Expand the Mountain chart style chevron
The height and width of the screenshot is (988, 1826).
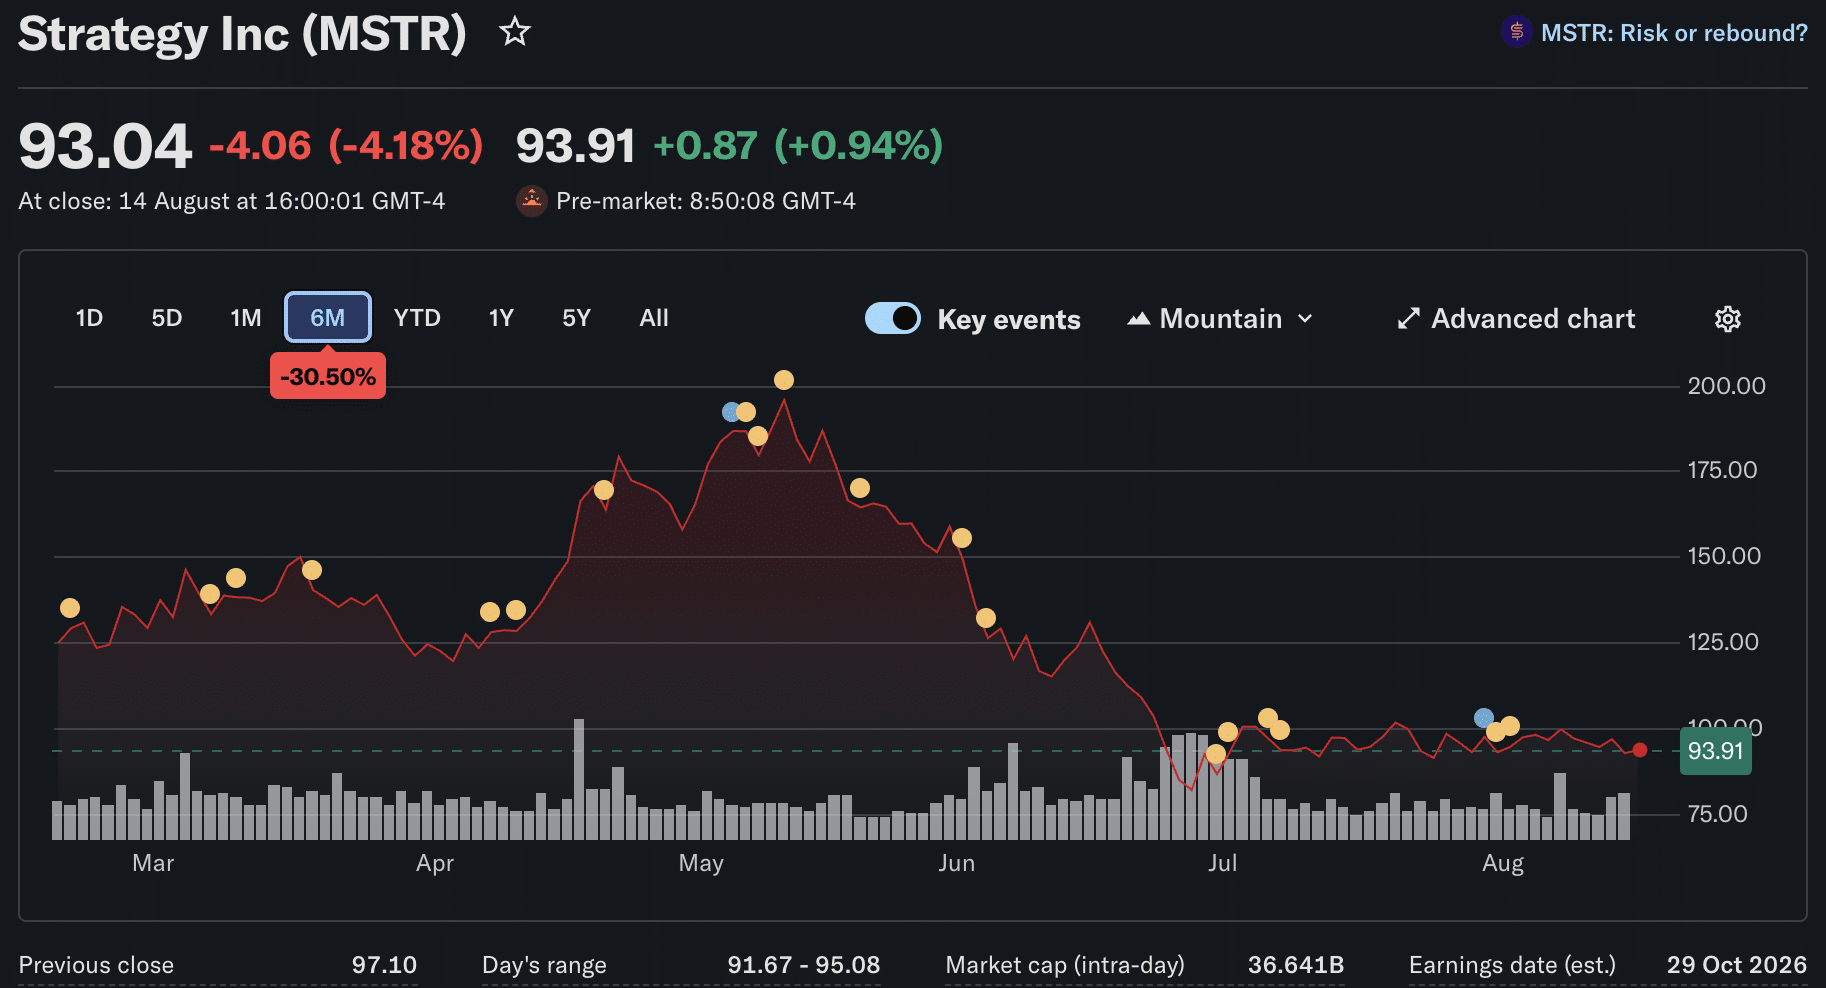tap(1305, 319)
